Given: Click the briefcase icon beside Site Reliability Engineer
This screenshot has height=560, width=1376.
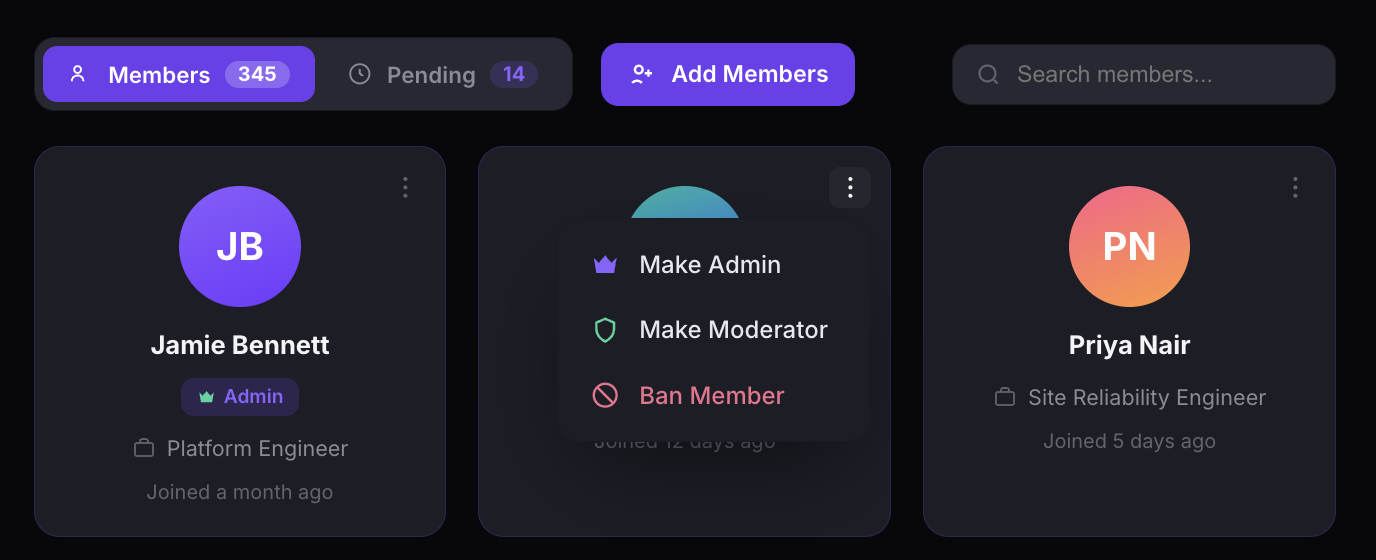Looking at the screenshot, I should coord(1005,397).
